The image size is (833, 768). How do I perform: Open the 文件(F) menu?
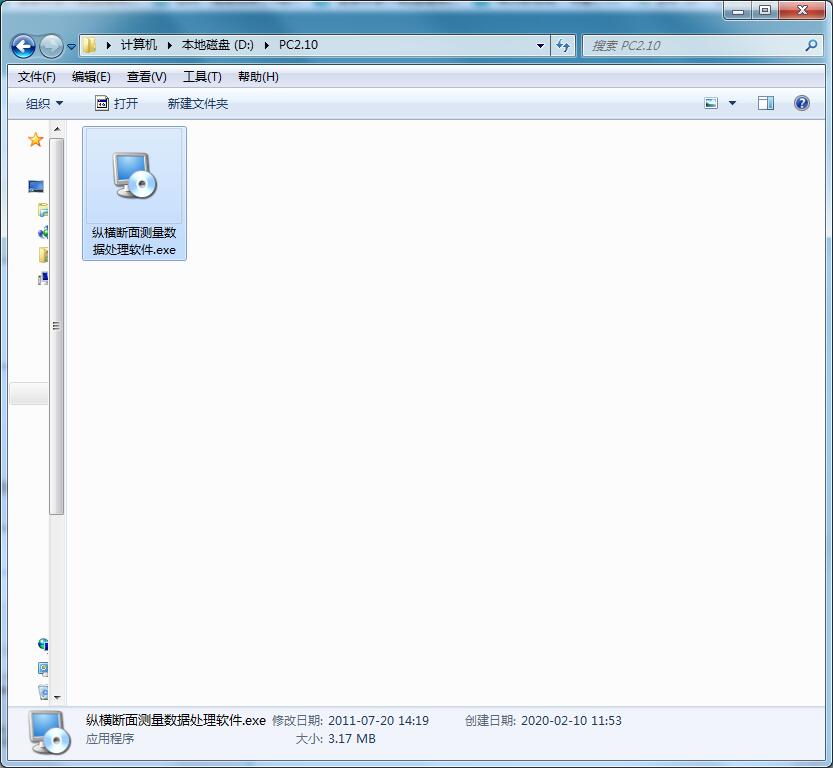tap(37, 77)
